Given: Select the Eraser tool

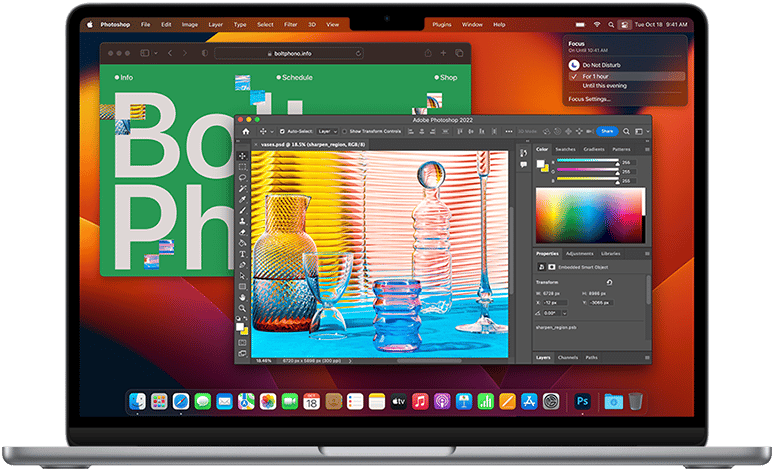Looking at the screenshot, I should (x=242, y=232).
